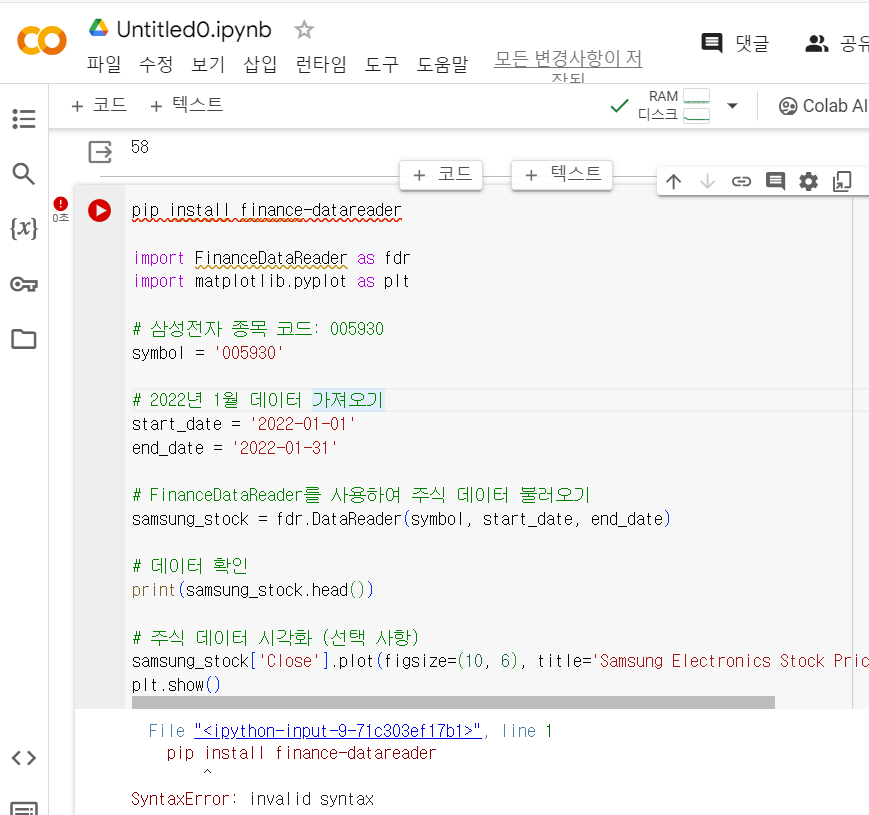Screen dimensions: 869x815
Task: Click the symbol = '005930' line
Action: [207, 352]
